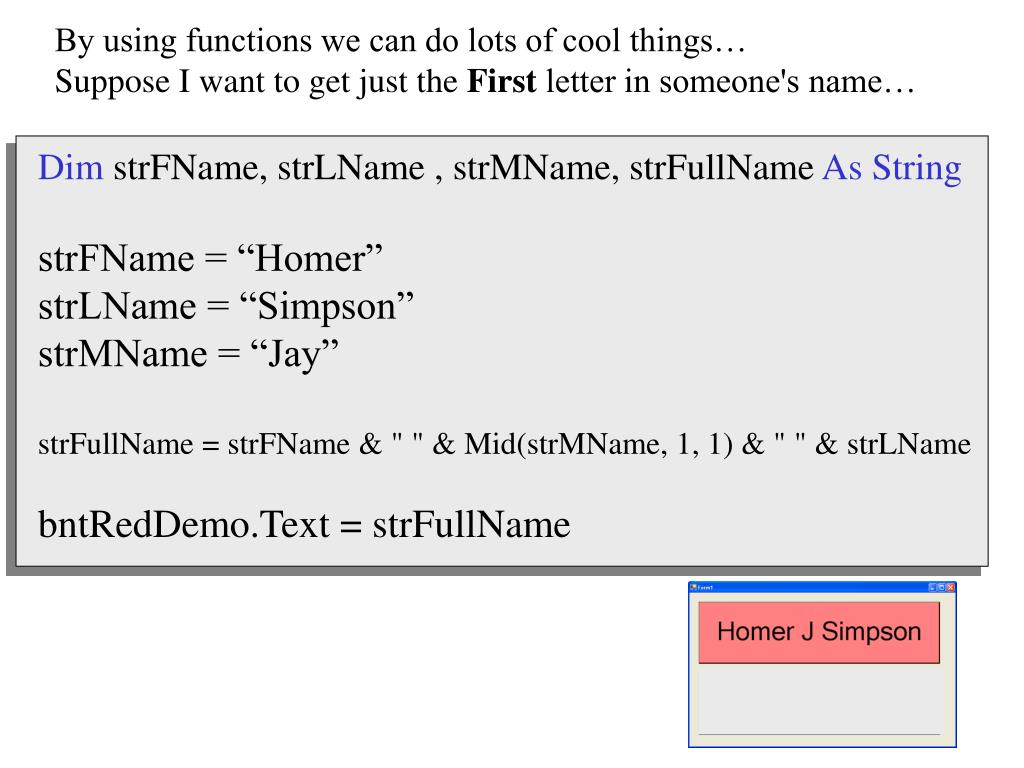Click the line strLName = “Simpson”
The height and width of the screenshot is (768, 1024).
226,306
